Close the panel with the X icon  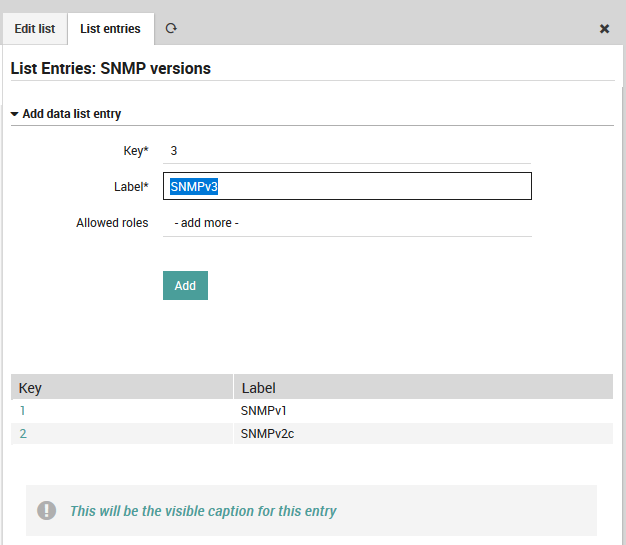click(604, 29)
